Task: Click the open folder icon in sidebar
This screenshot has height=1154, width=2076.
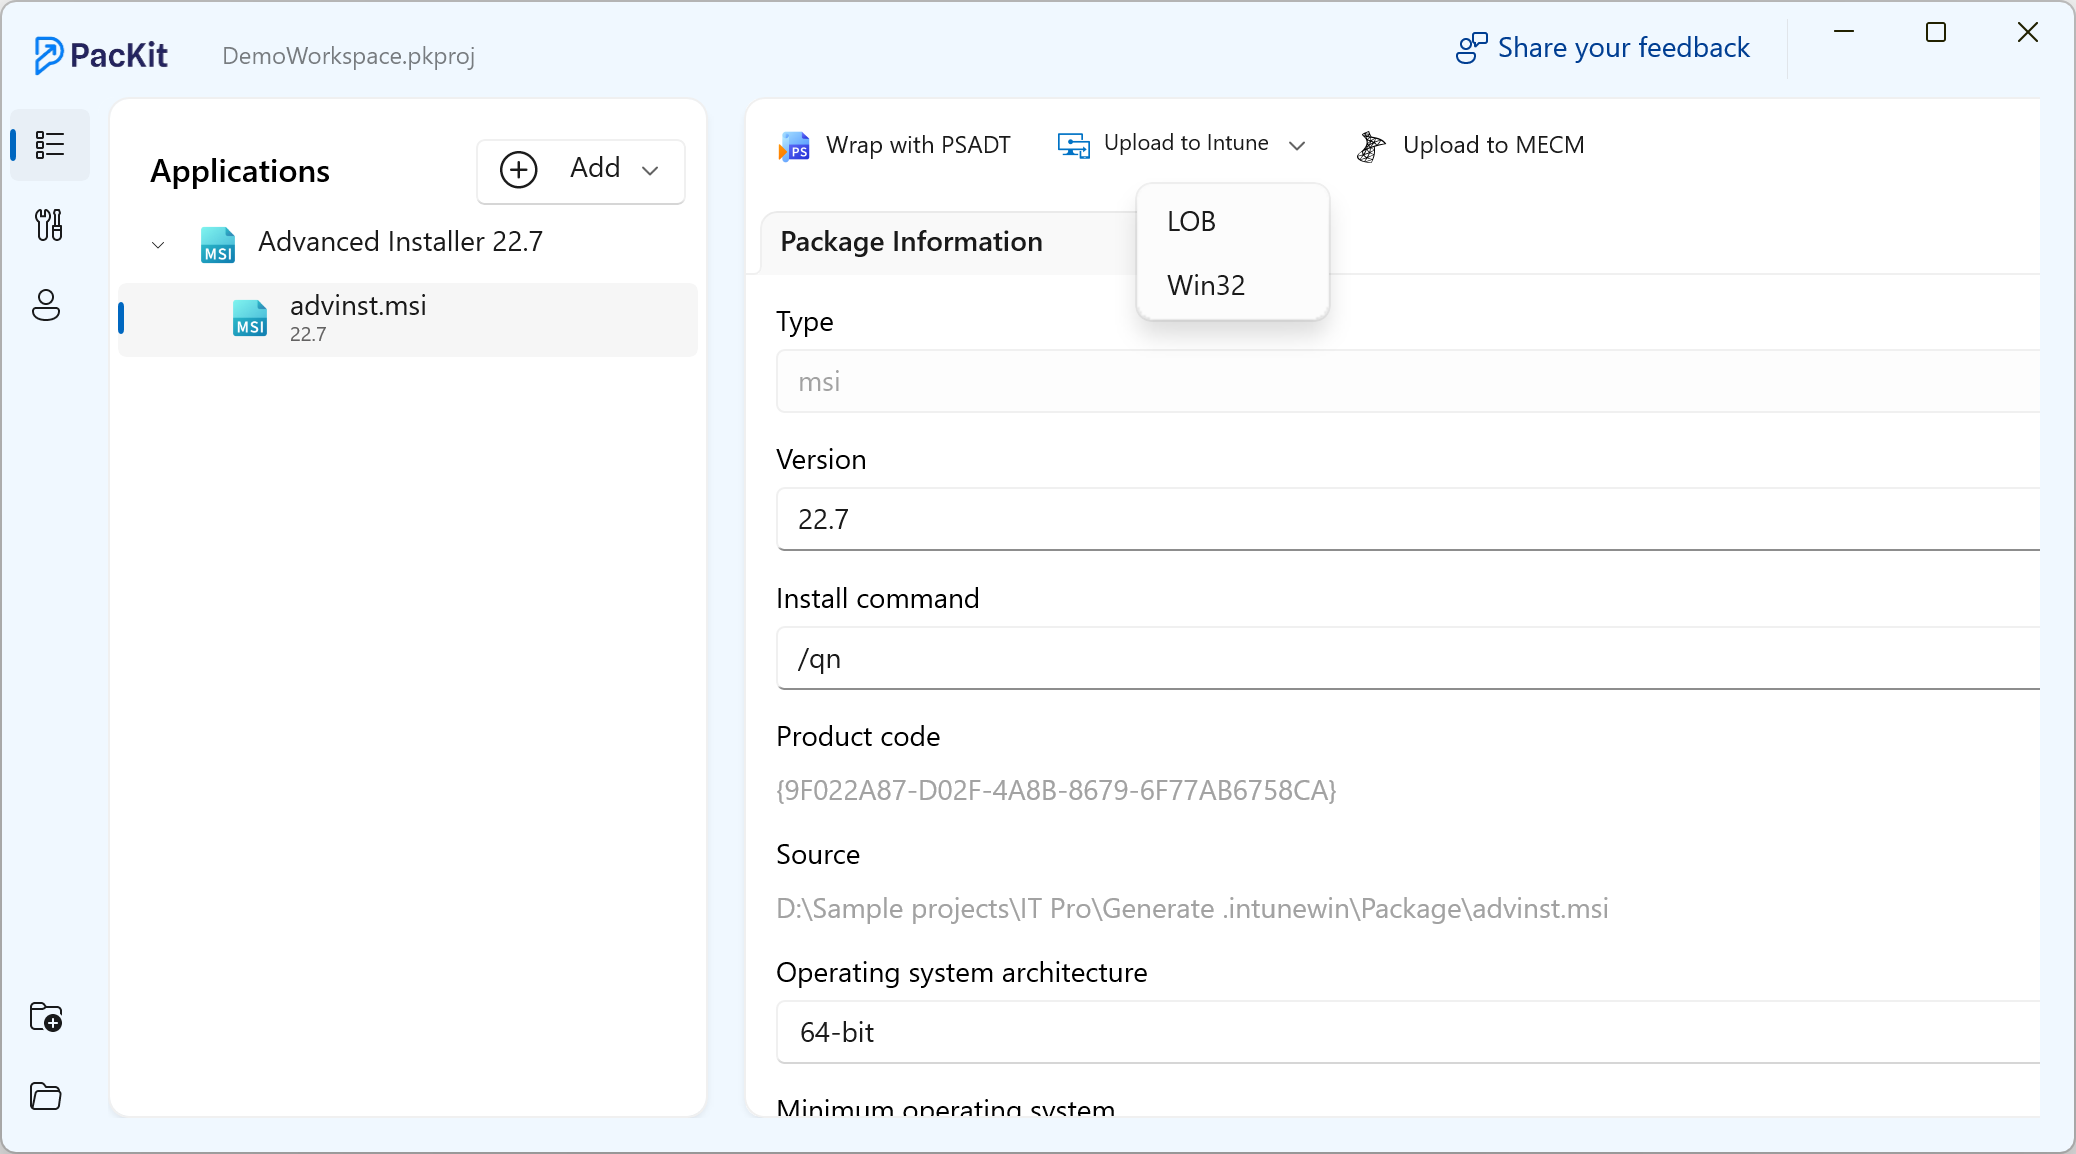Action: (x=46, y=1096)
